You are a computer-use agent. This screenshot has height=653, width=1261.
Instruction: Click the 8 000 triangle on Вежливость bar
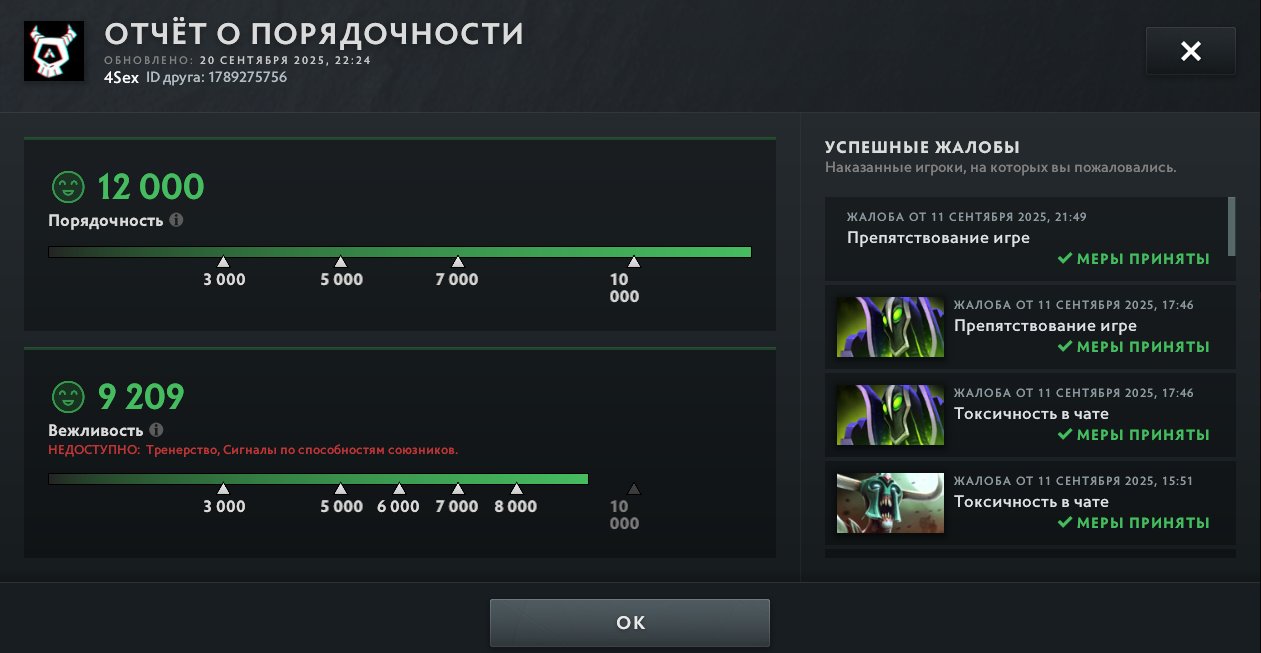point(516,489)
